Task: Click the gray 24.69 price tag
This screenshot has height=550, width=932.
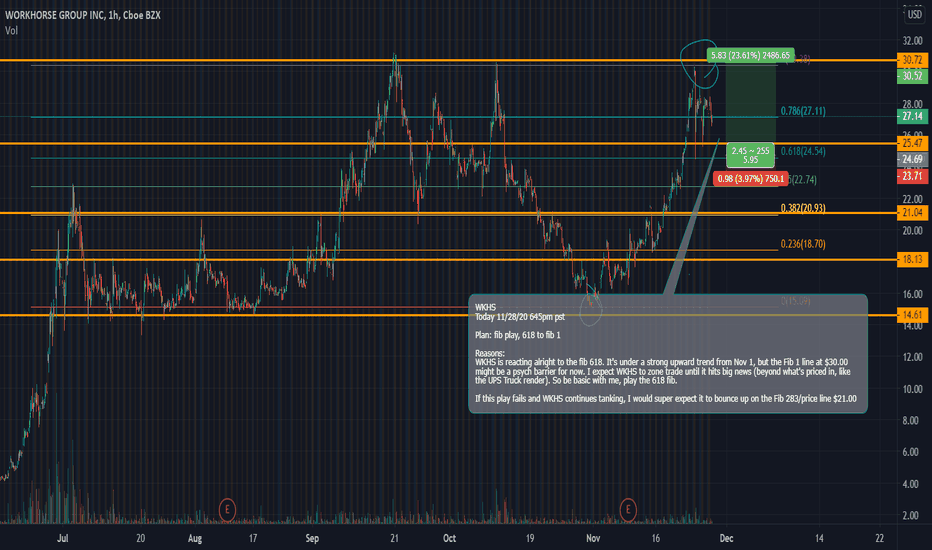Action: click(912, 159)
